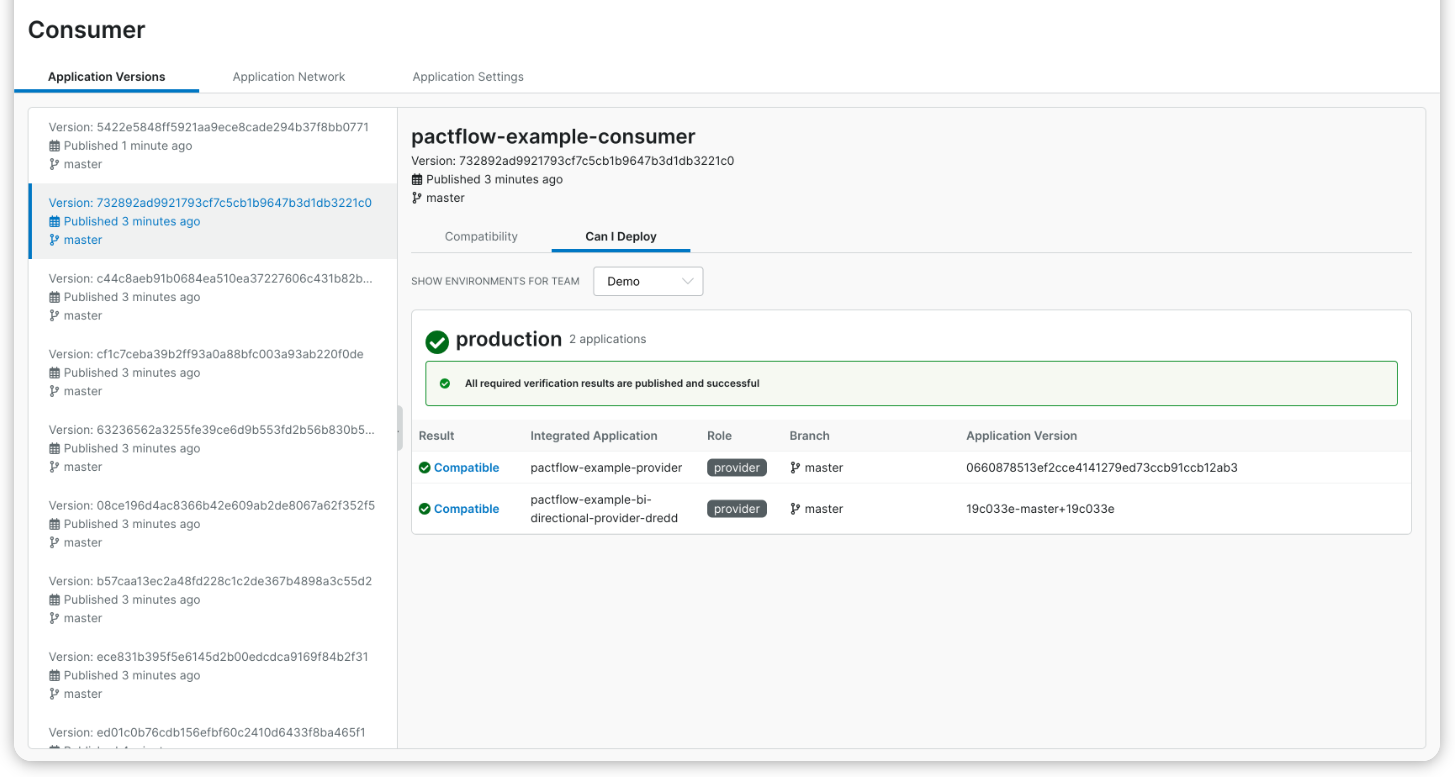Select version starting with 63236562a3255fe
This screenshot has width=1455, height=777.
coord(213,448)
